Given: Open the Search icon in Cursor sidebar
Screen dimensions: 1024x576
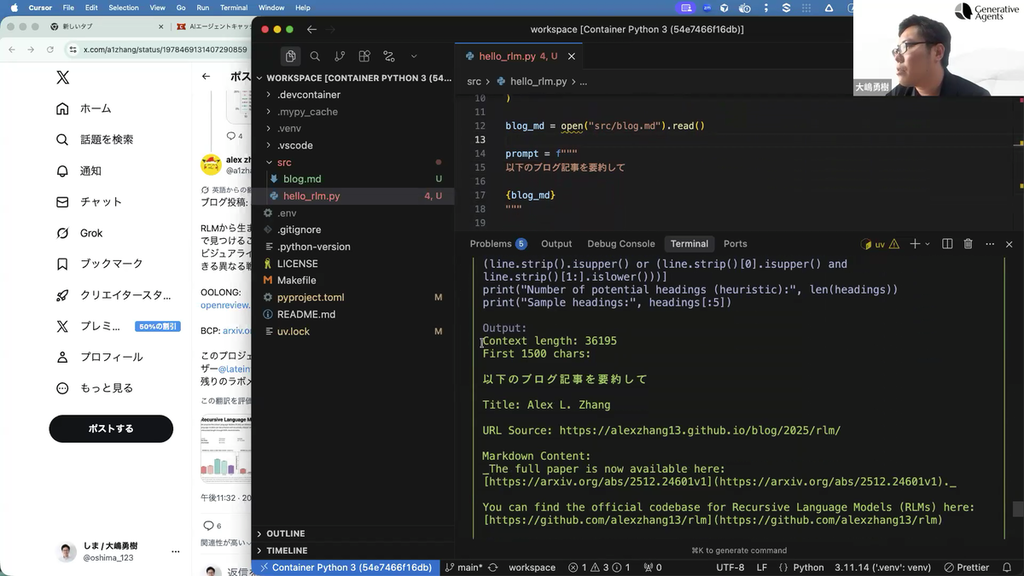Looking at the screenshot, I should [x=315, y=56].
